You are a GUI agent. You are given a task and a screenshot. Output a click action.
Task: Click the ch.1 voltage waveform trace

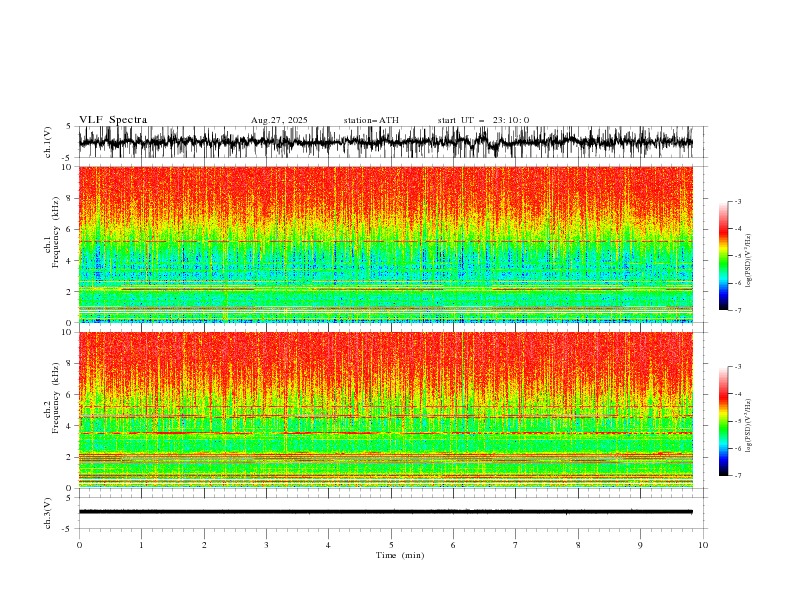coord(386,142)
